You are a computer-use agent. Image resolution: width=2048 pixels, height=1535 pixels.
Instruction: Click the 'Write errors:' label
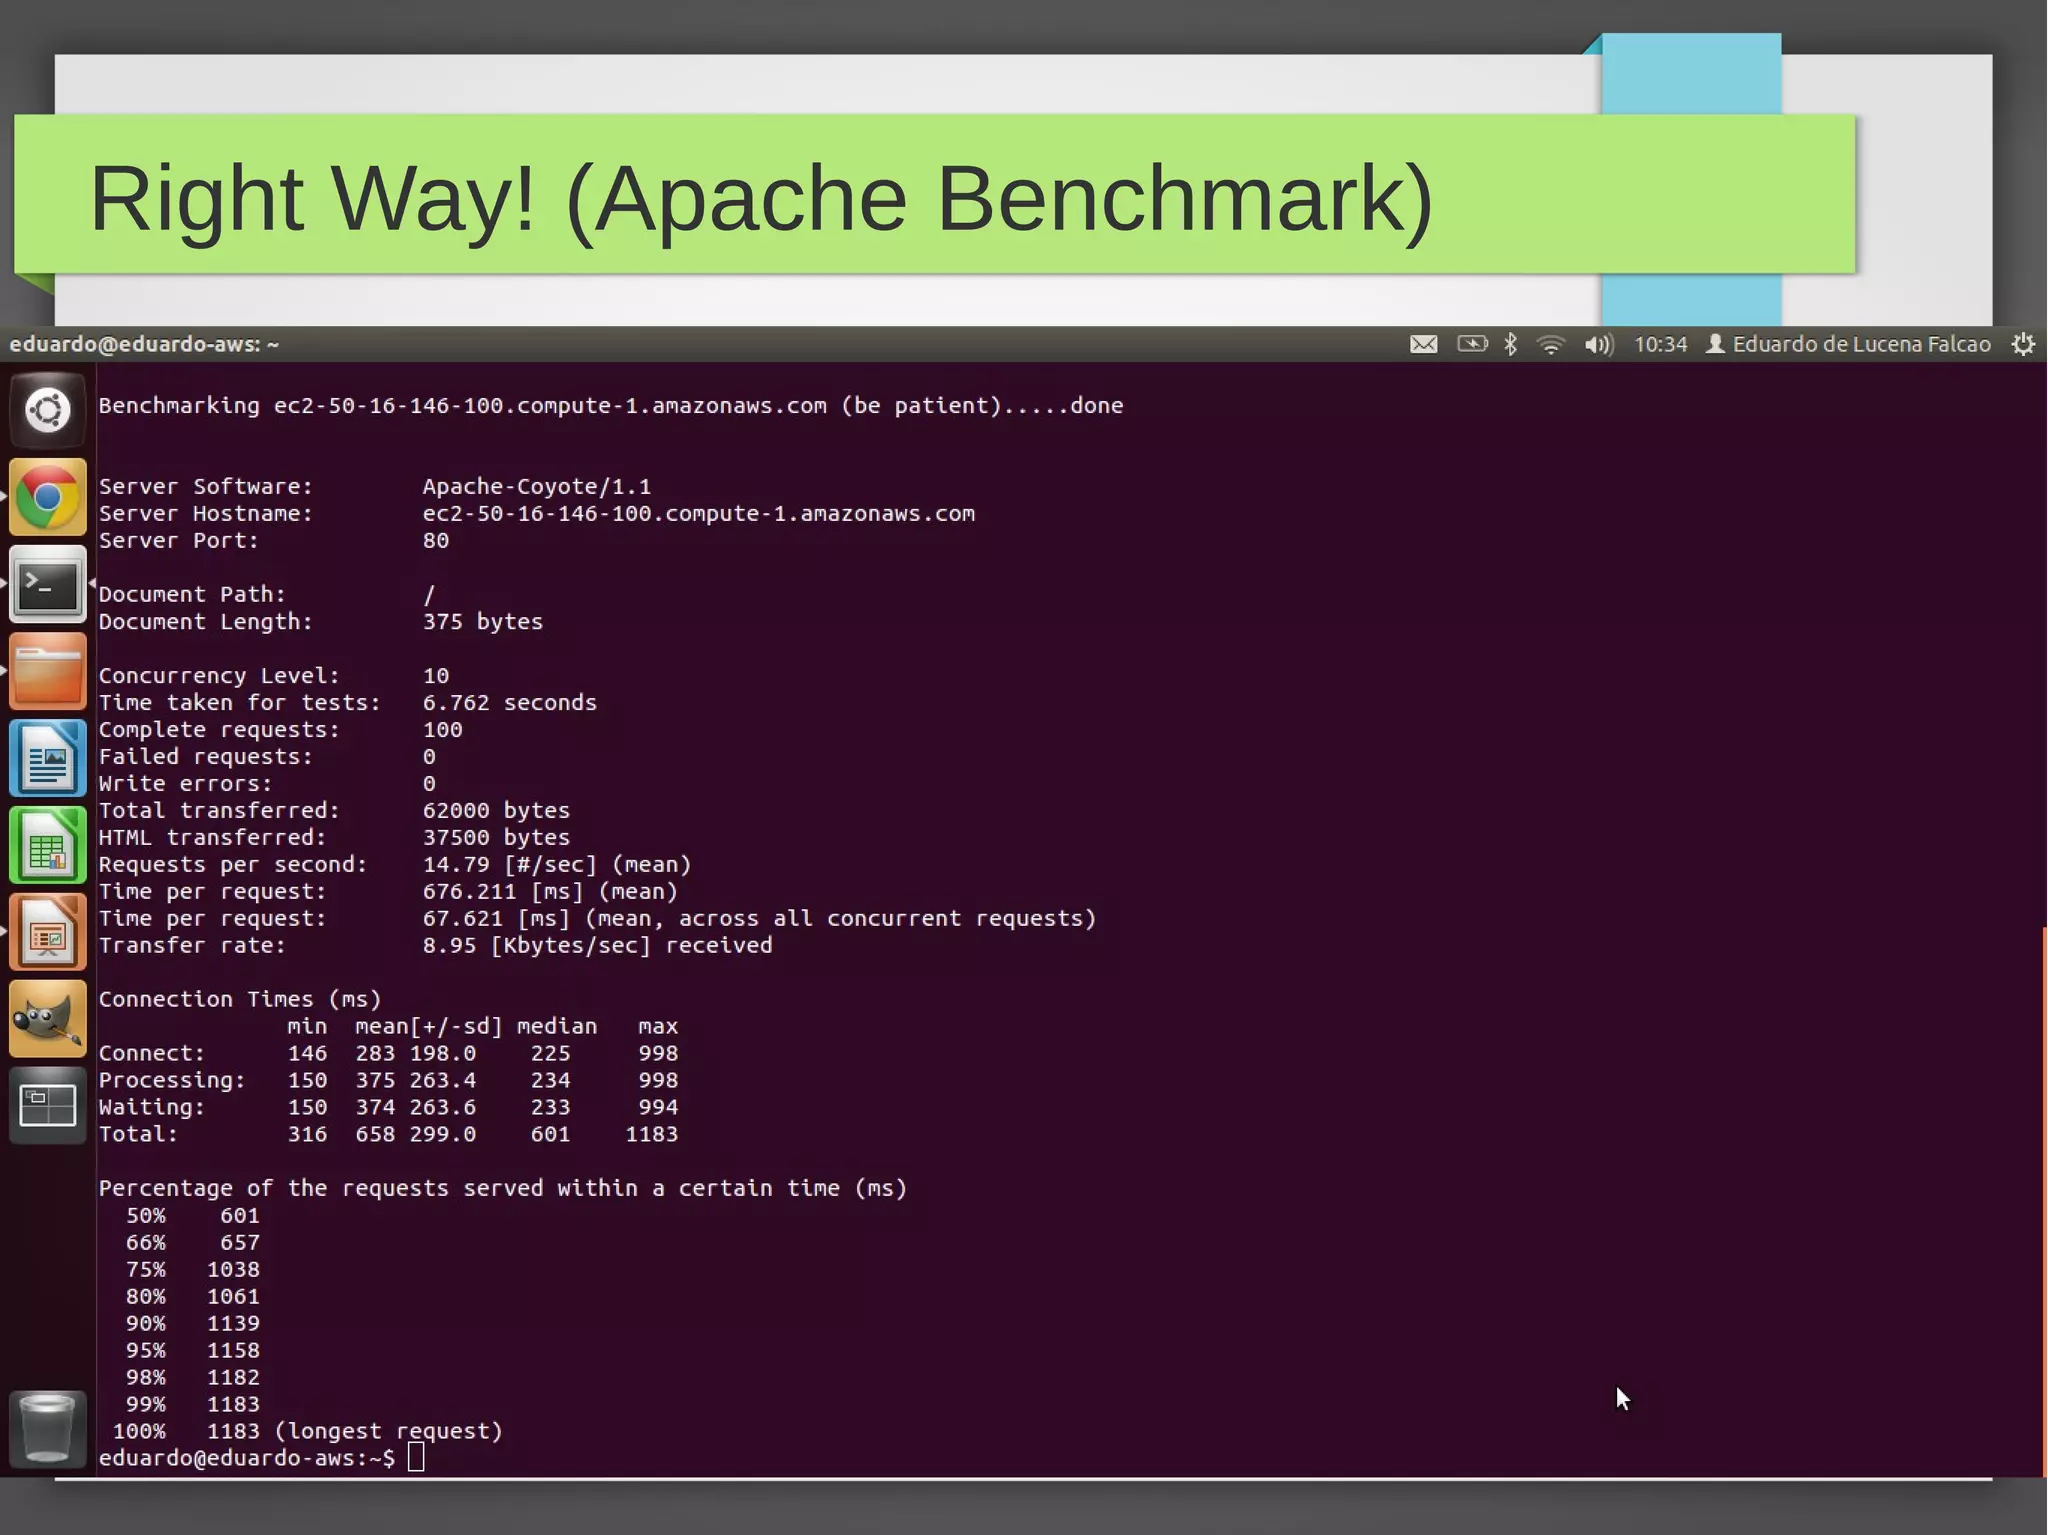coord(185,784)
